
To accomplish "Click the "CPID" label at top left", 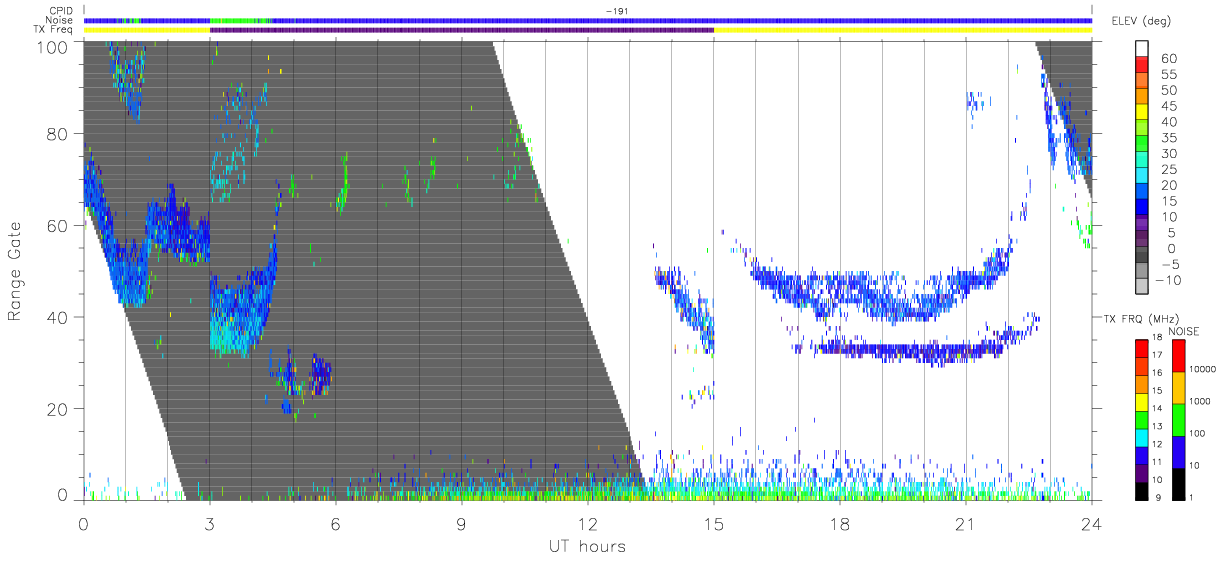I will [x=61, y=11].
